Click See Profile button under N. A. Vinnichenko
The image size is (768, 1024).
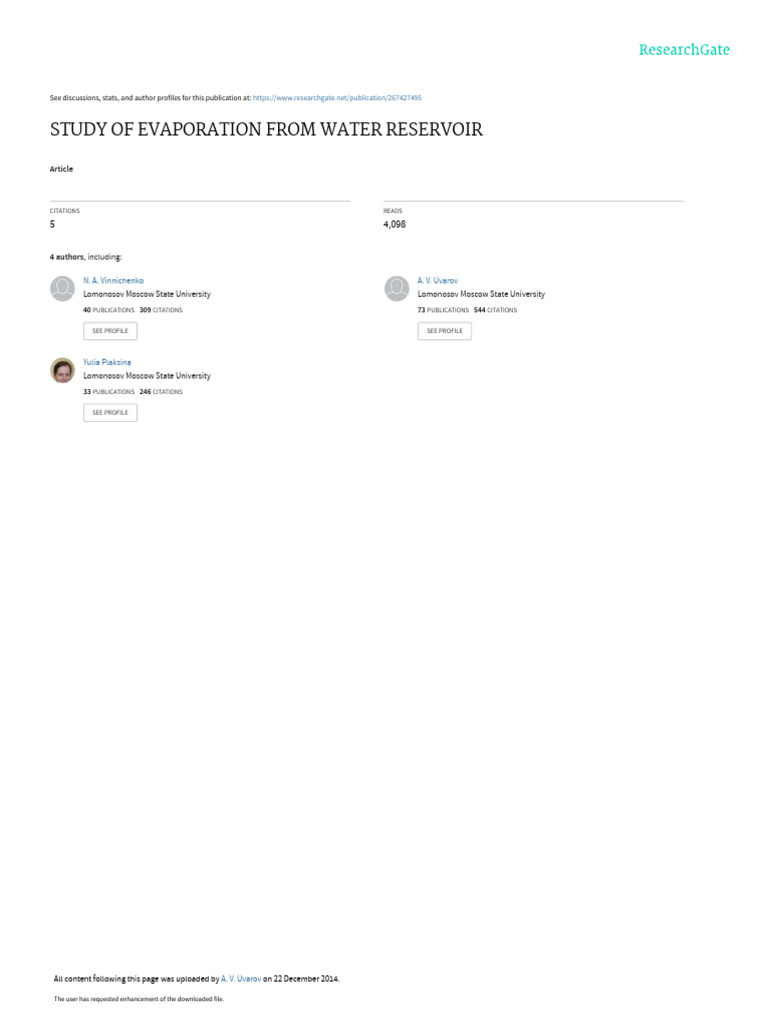coord(110,331)
